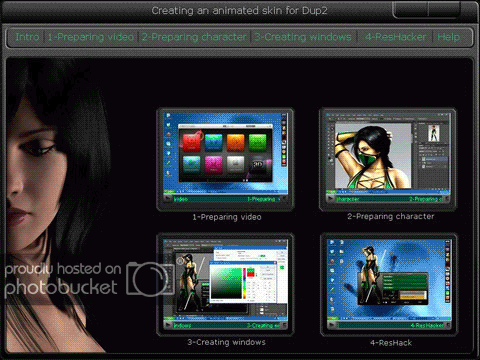The image size is (480, 360).
Task: Click the '1-Preparing video' caption link
Action: pyautogui.click(x=227, y=217)
